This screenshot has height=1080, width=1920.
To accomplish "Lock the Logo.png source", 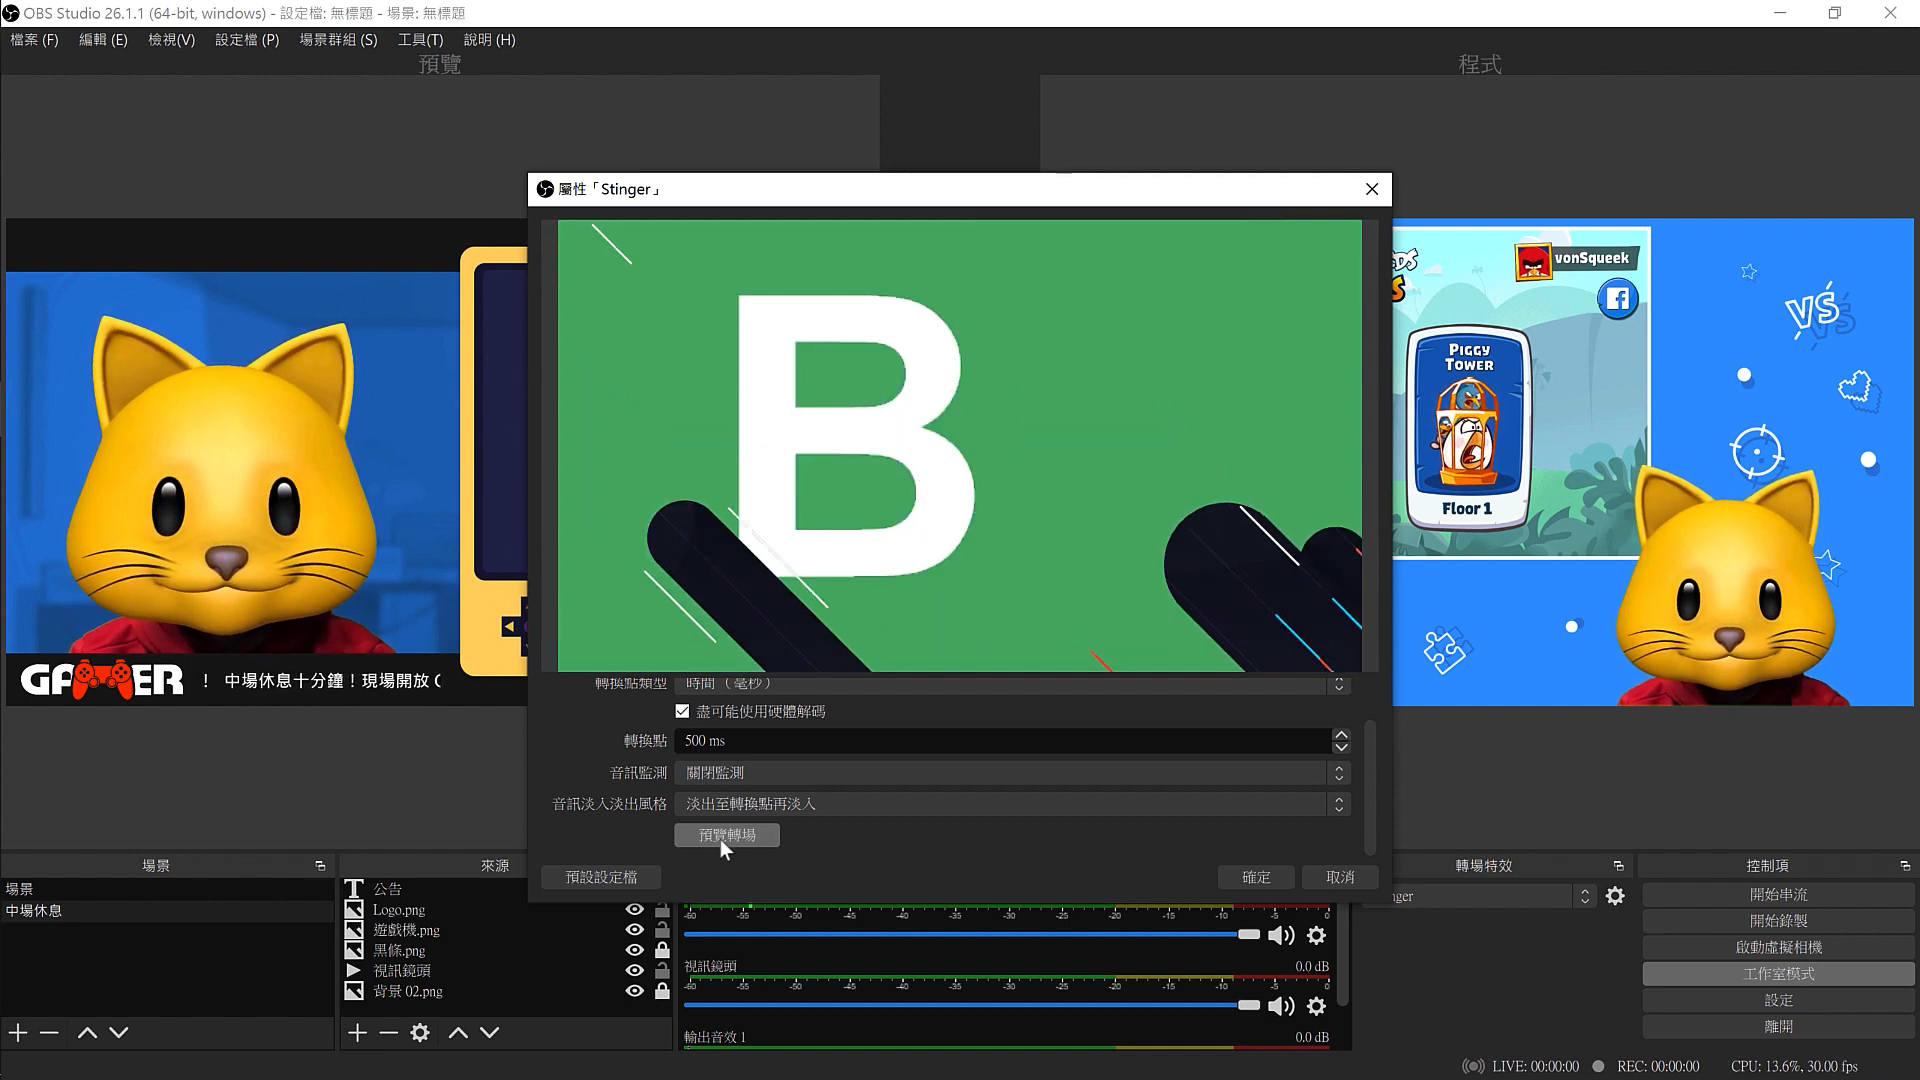I will (x=662, y=910).
